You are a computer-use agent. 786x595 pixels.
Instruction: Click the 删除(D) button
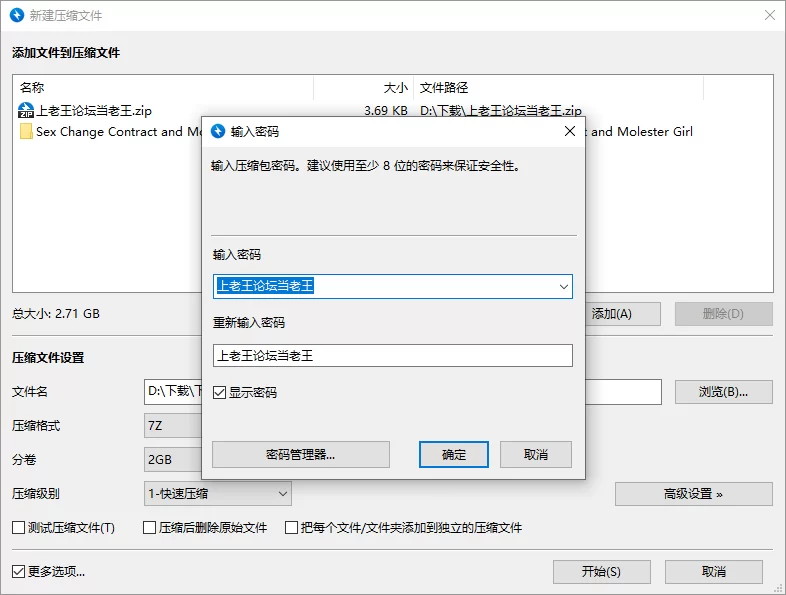coord(723,314)
